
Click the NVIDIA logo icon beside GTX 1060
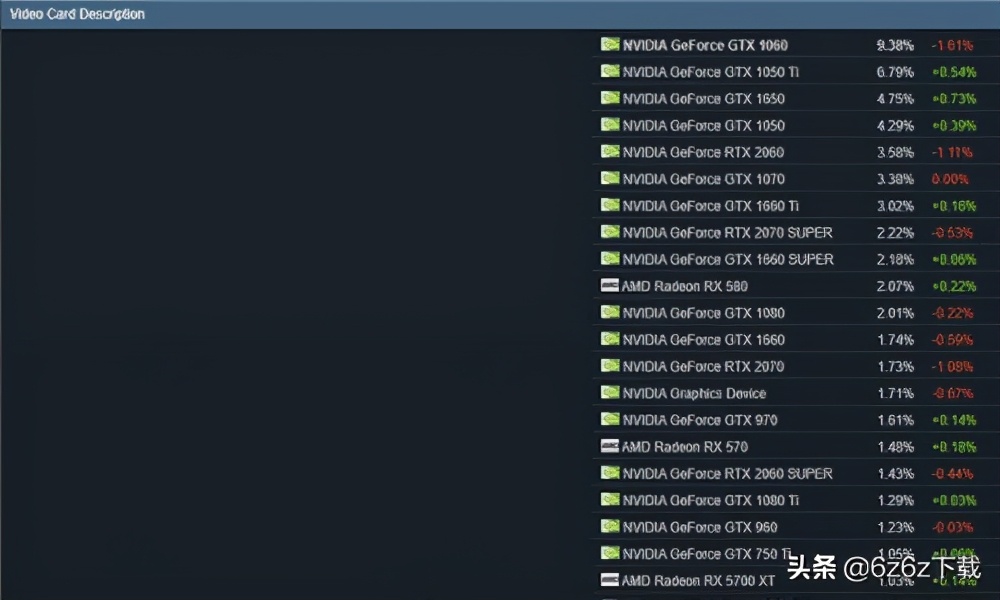point(609,44)
